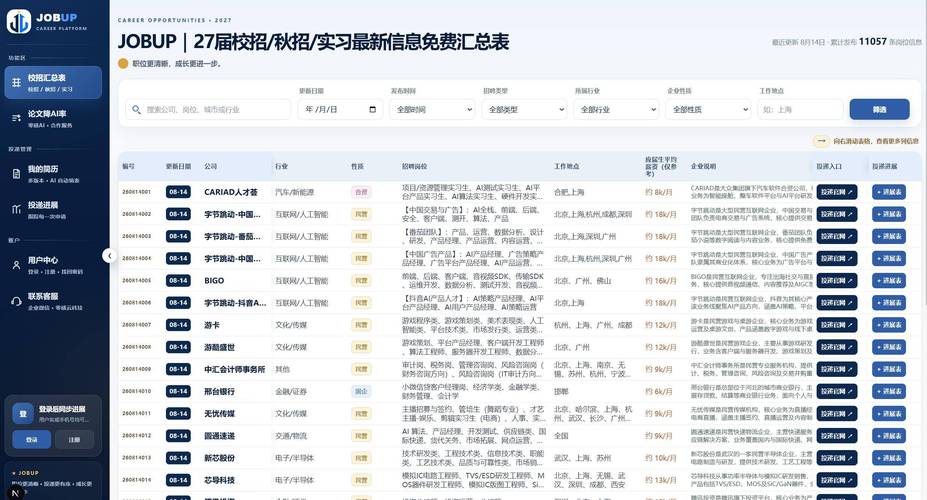Click the 国企 tag in 邢台银行 row
927x500 pixels.
[361, 391]
